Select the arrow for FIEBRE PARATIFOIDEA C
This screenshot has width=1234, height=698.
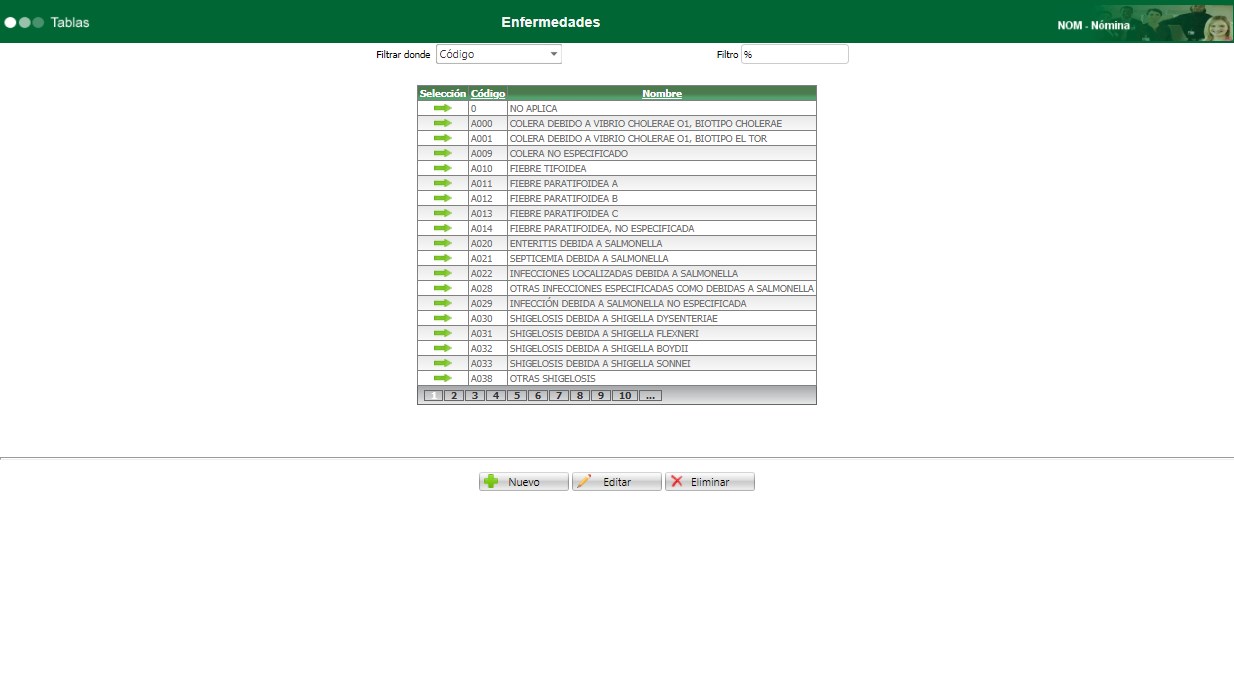441,213
